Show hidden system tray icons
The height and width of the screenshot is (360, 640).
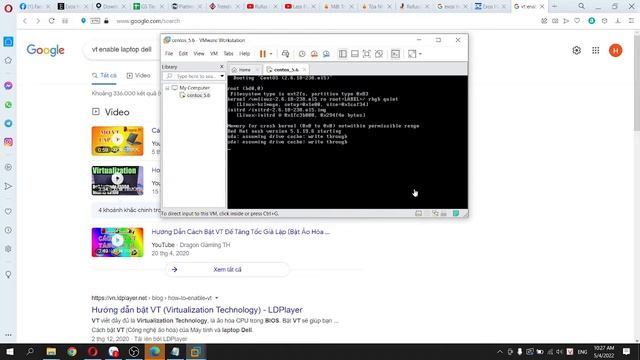coord(500,351)
